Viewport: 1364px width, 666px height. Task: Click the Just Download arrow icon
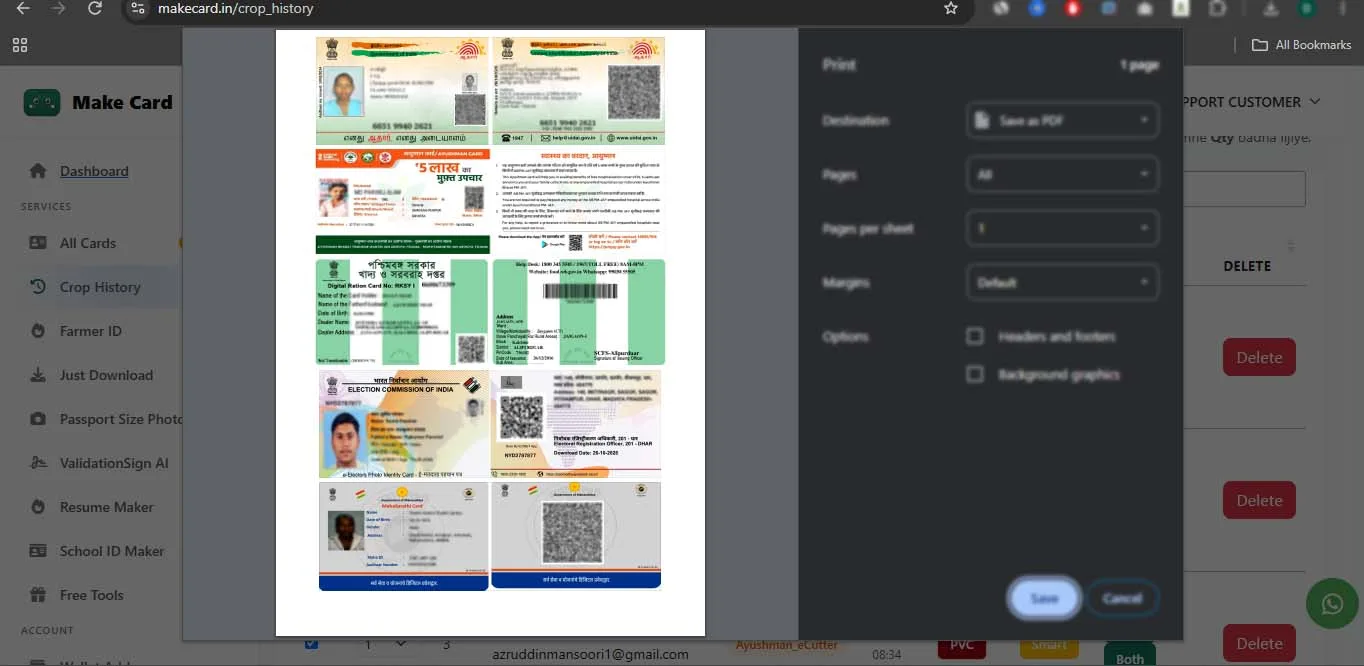pyautogui.click(x=38, y=375)
